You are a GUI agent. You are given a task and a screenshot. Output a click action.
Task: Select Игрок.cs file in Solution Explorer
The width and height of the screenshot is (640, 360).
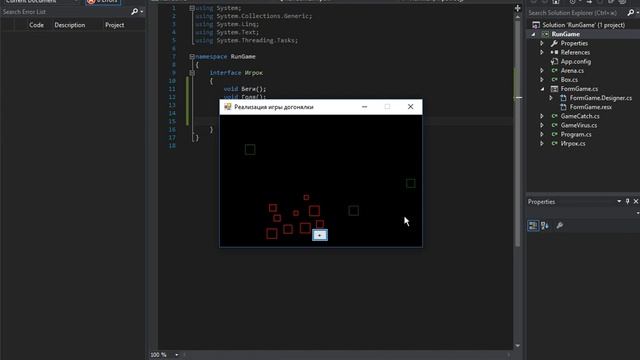click(573, 143)
